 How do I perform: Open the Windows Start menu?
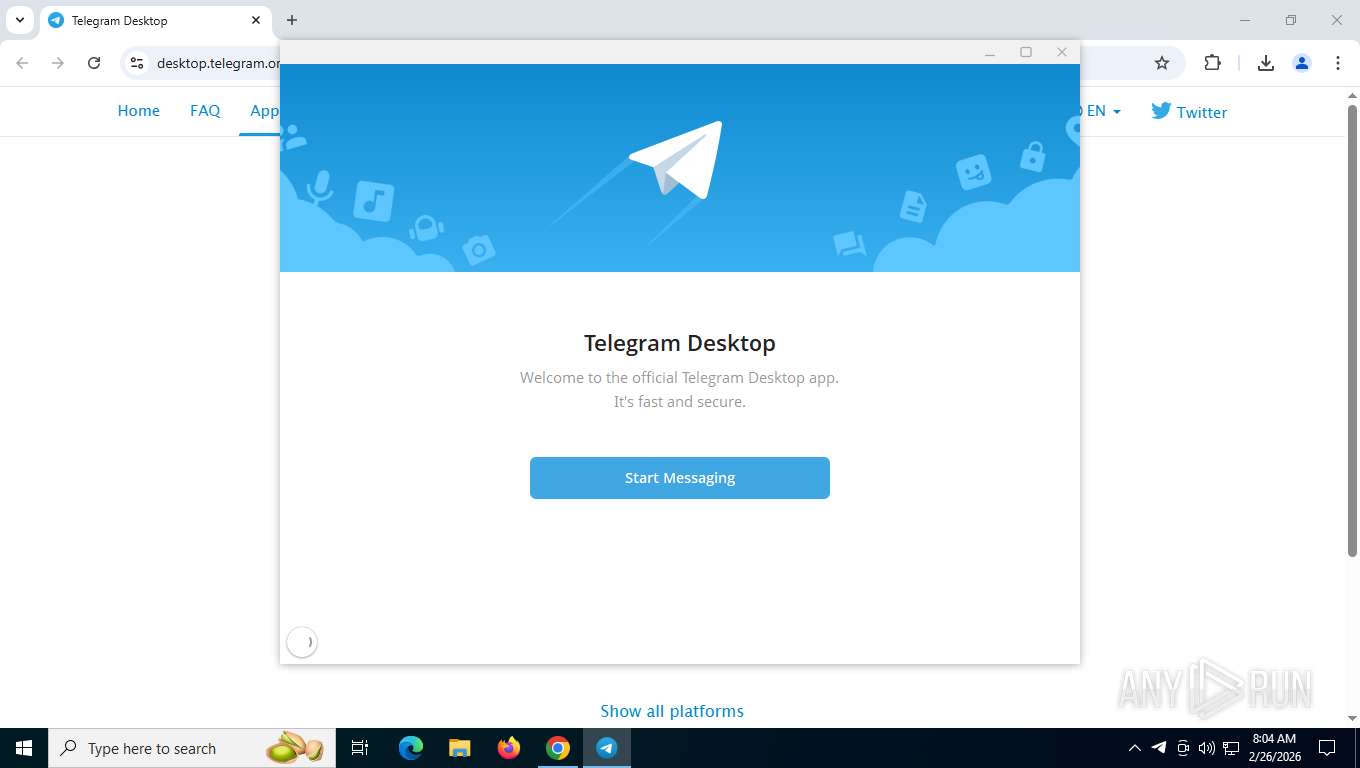tap(24, 748)
